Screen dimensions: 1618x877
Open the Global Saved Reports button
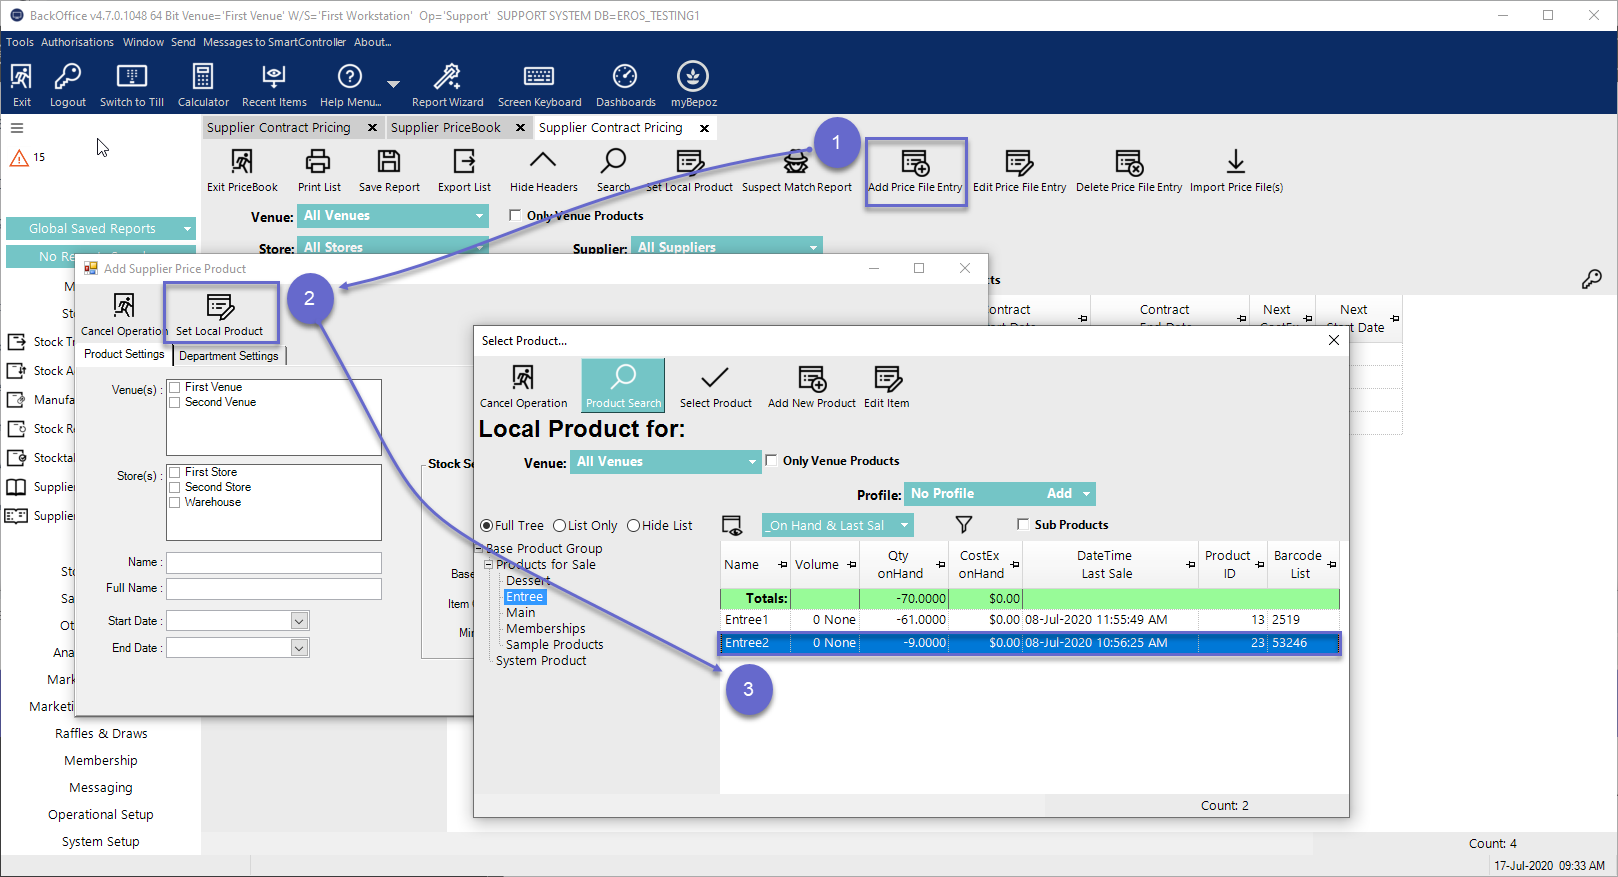tap(100, 229)
